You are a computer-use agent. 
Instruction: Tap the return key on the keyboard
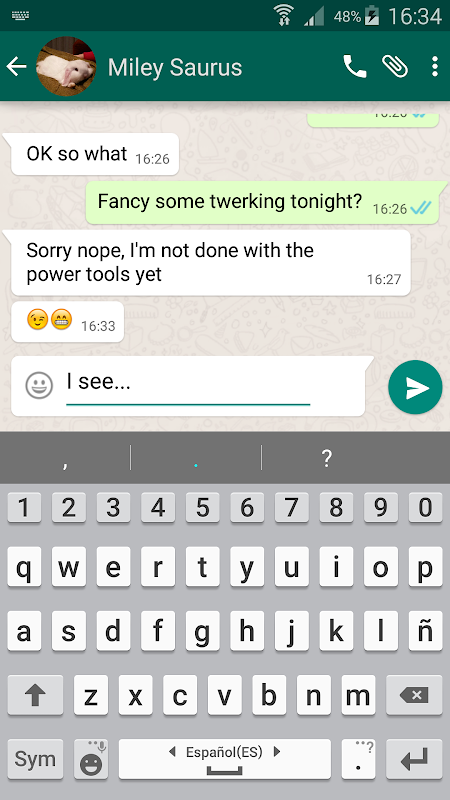pyautogui.click(x=414, y=759)
